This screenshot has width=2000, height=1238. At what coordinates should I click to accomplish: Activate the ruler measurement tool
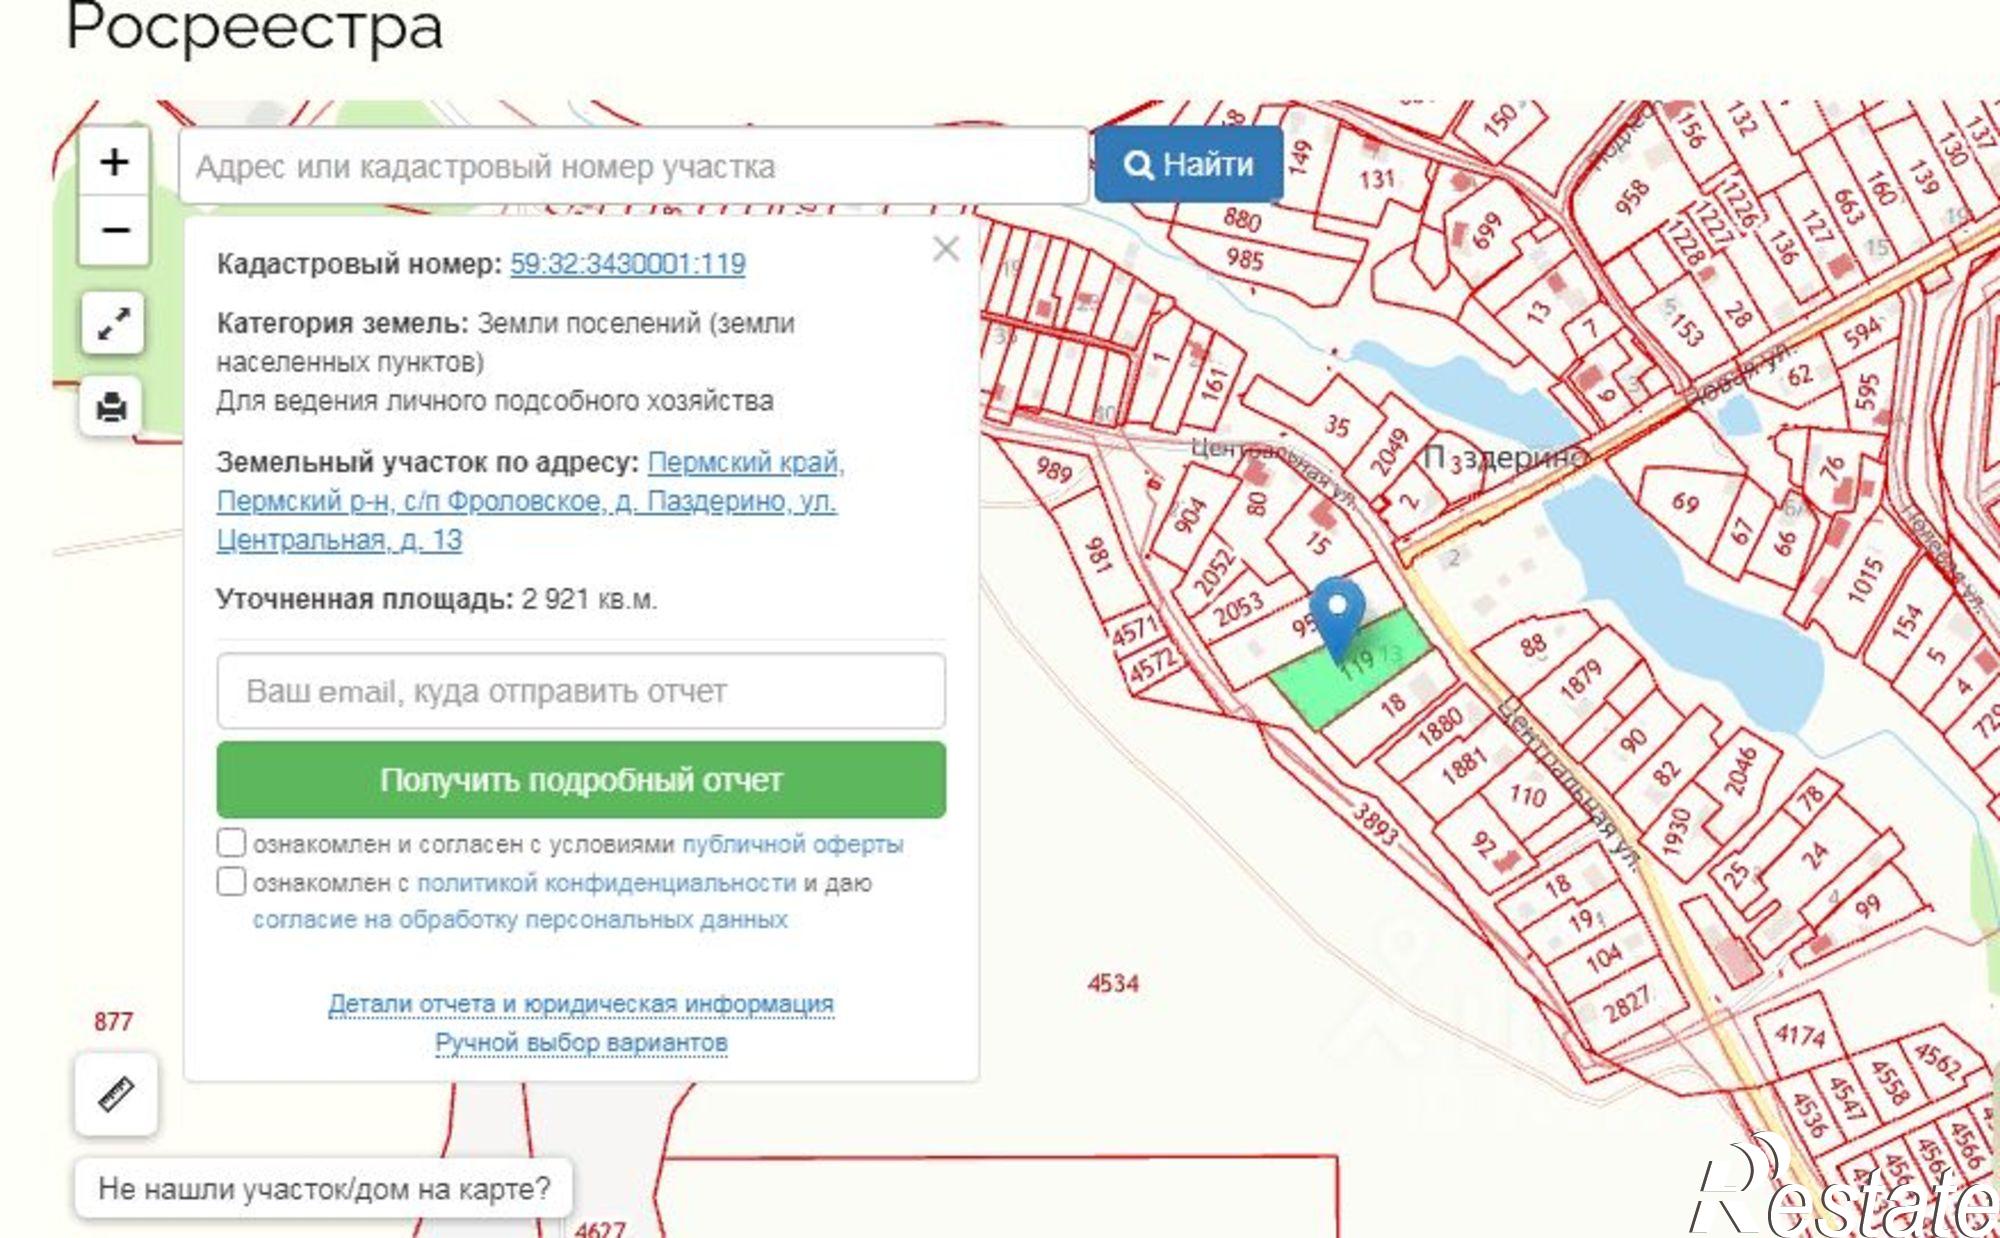[116, 1094]
